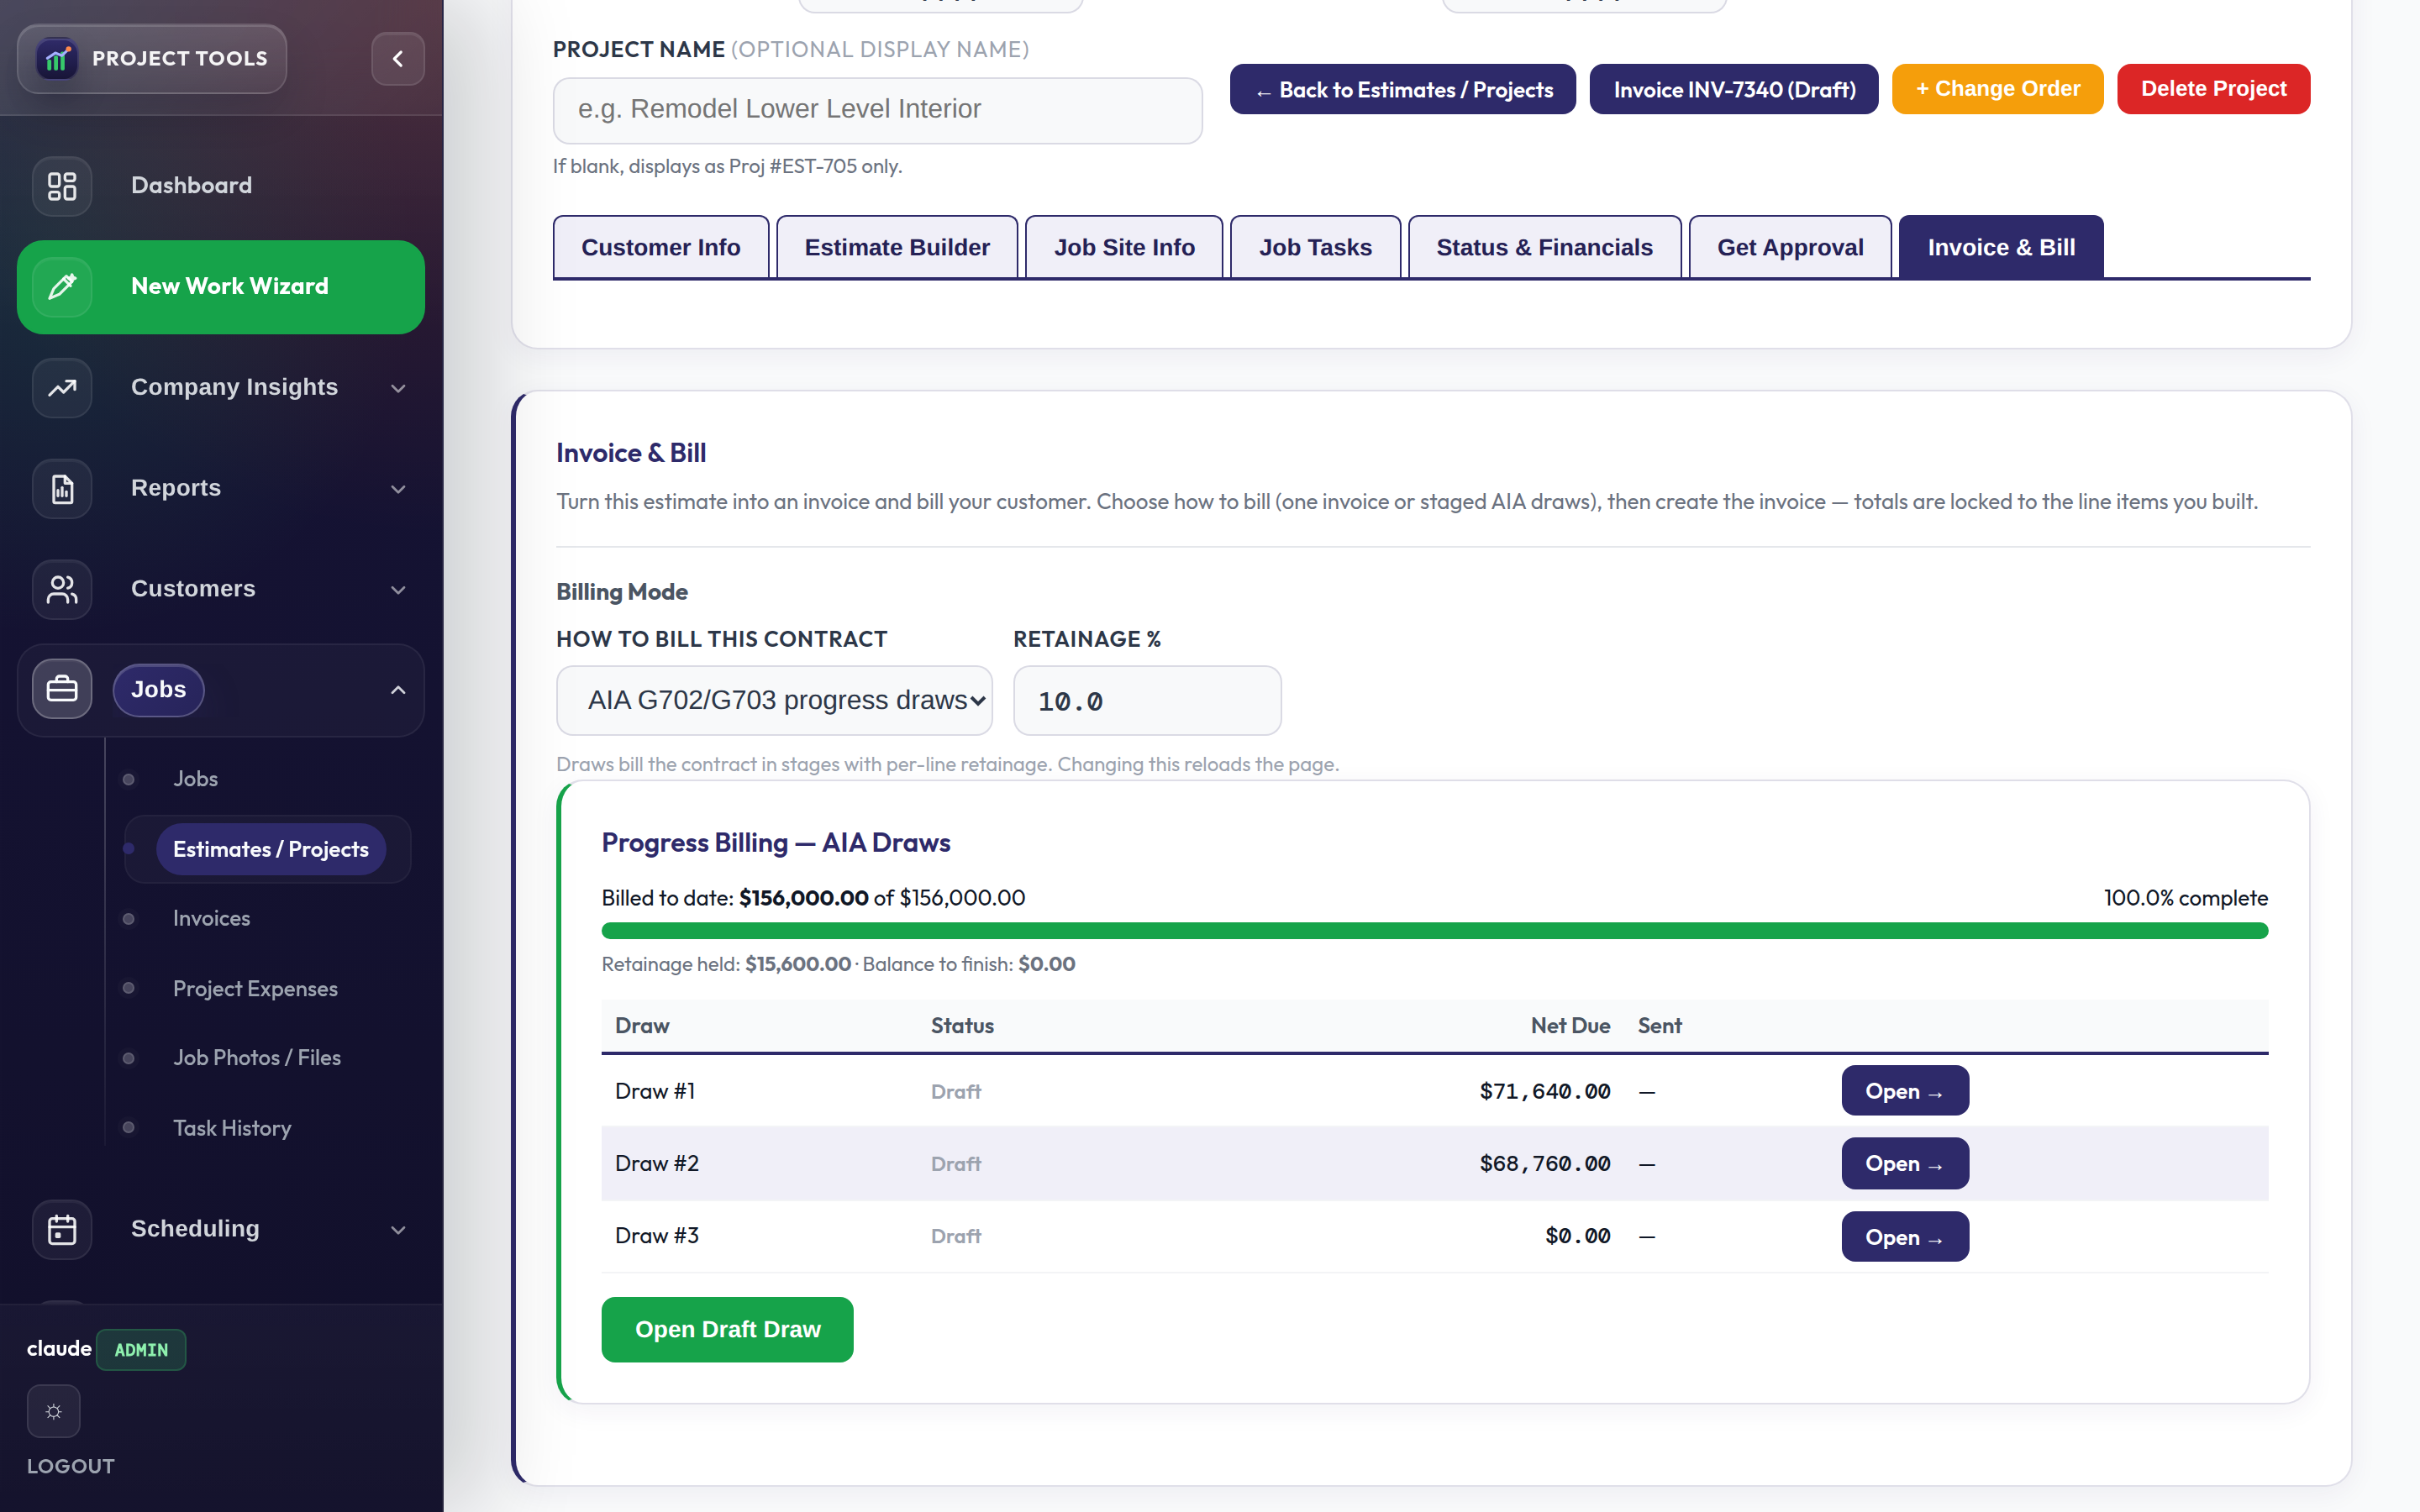Click the Draw #3 net due $0.00
Image resolution: width=2420 pixels, height=1512 pixels.
click(x=1577, y=1236)
